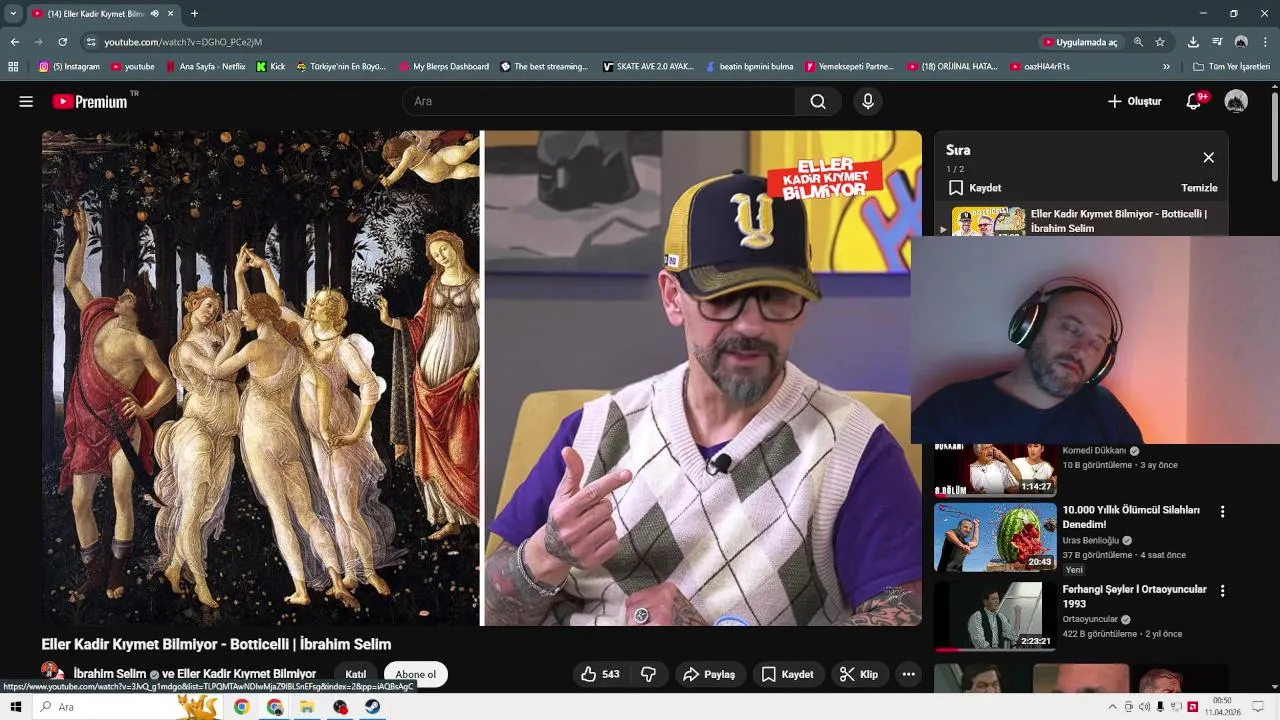
Task: Open Ana Sayfa - Netflix bookmark
Action: 205,67
